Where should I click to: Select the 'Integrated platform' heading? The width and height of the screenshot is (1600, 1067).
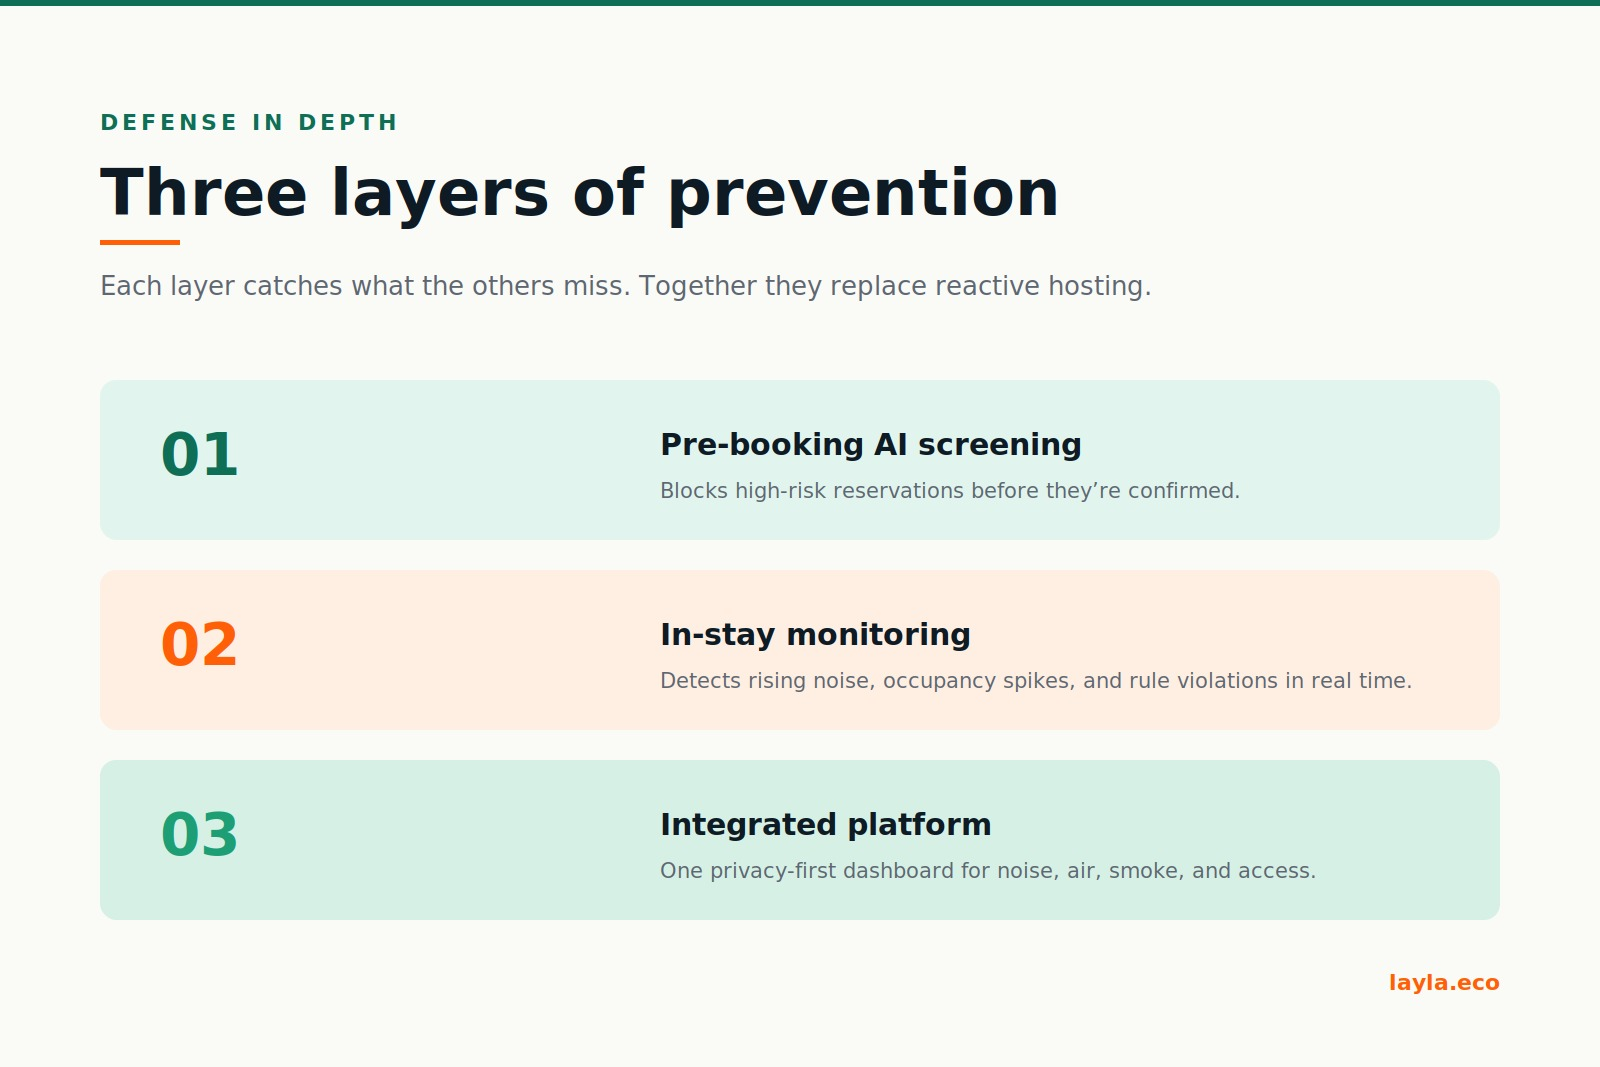tap(826, 824)
